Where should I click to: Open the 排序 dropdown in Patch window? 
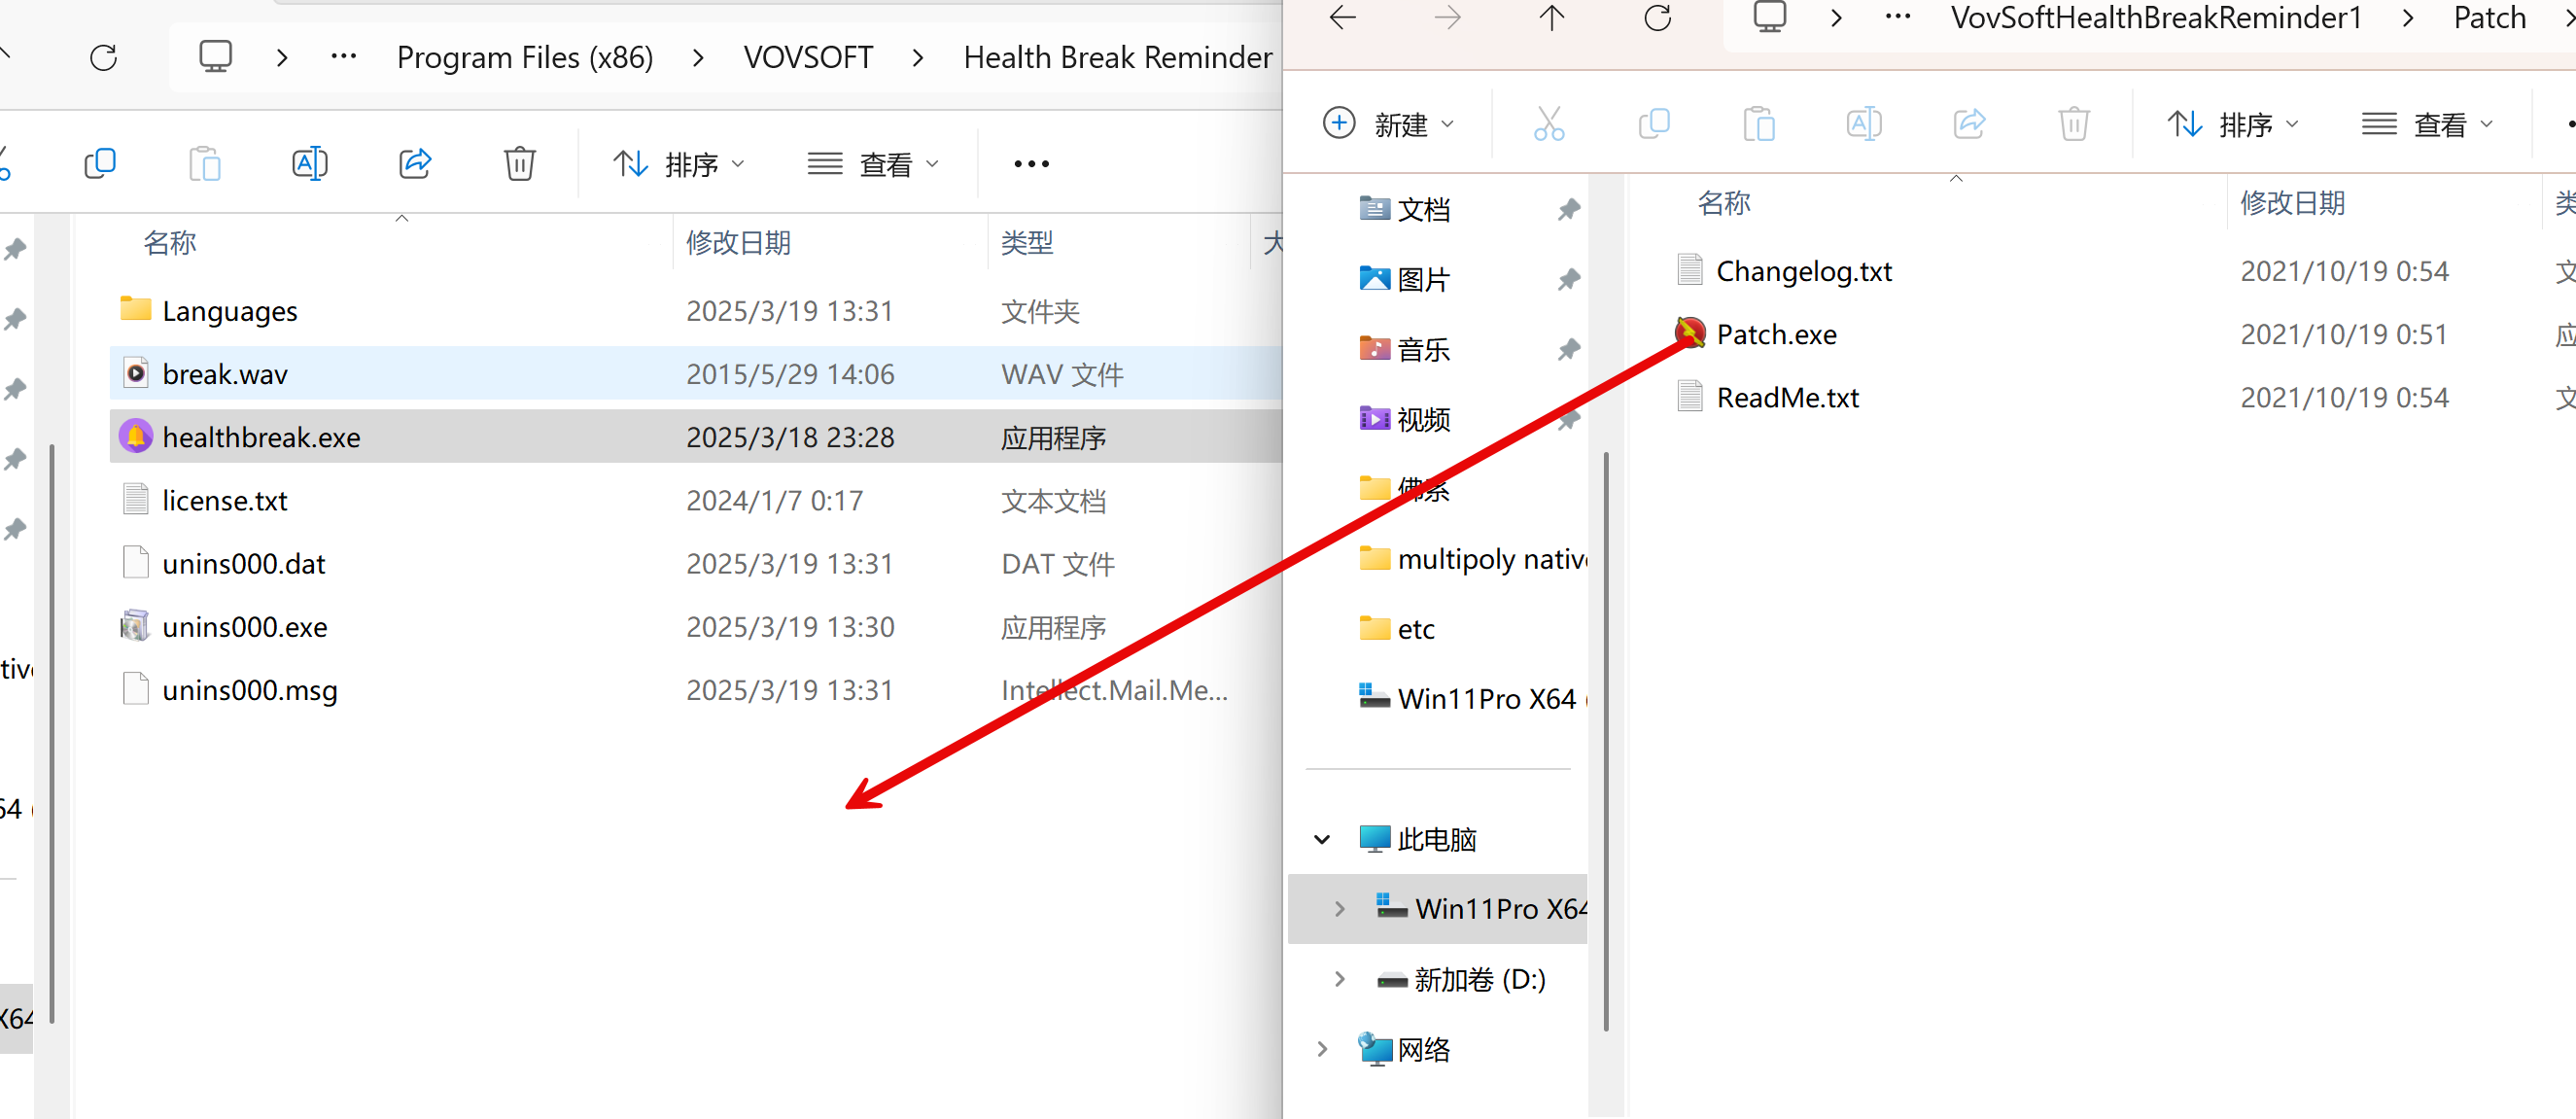coord(2234,124)
